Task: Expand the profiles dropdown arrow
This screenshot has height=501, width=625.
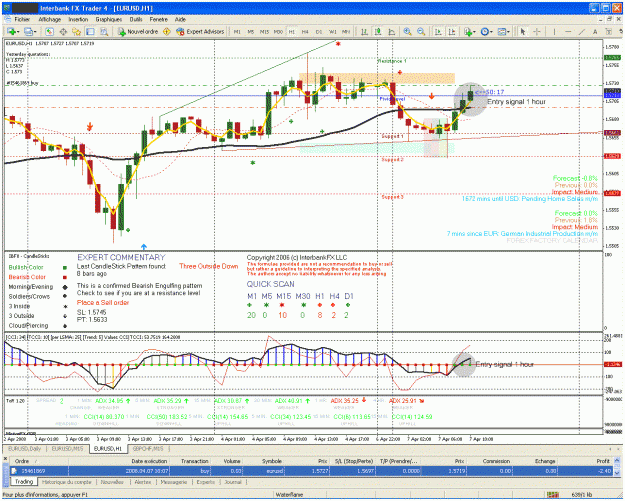Action: 35,32
